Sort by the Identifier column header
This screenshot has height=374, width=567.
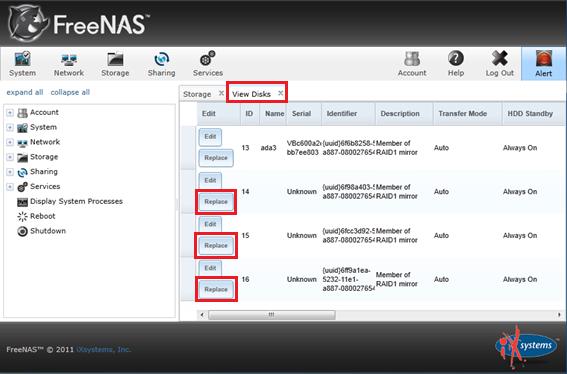pyautogui.click(x=348, y=114)
